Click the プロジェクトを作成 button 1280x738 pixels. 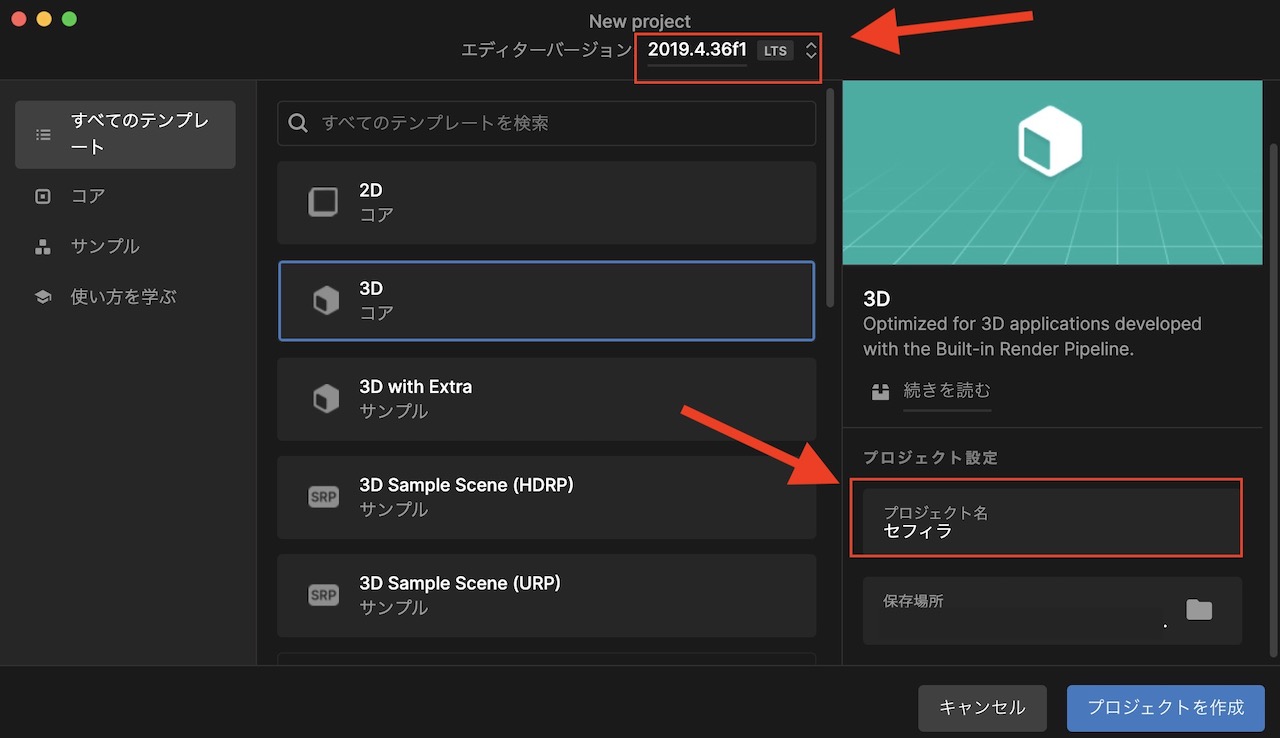point(1165,707)
